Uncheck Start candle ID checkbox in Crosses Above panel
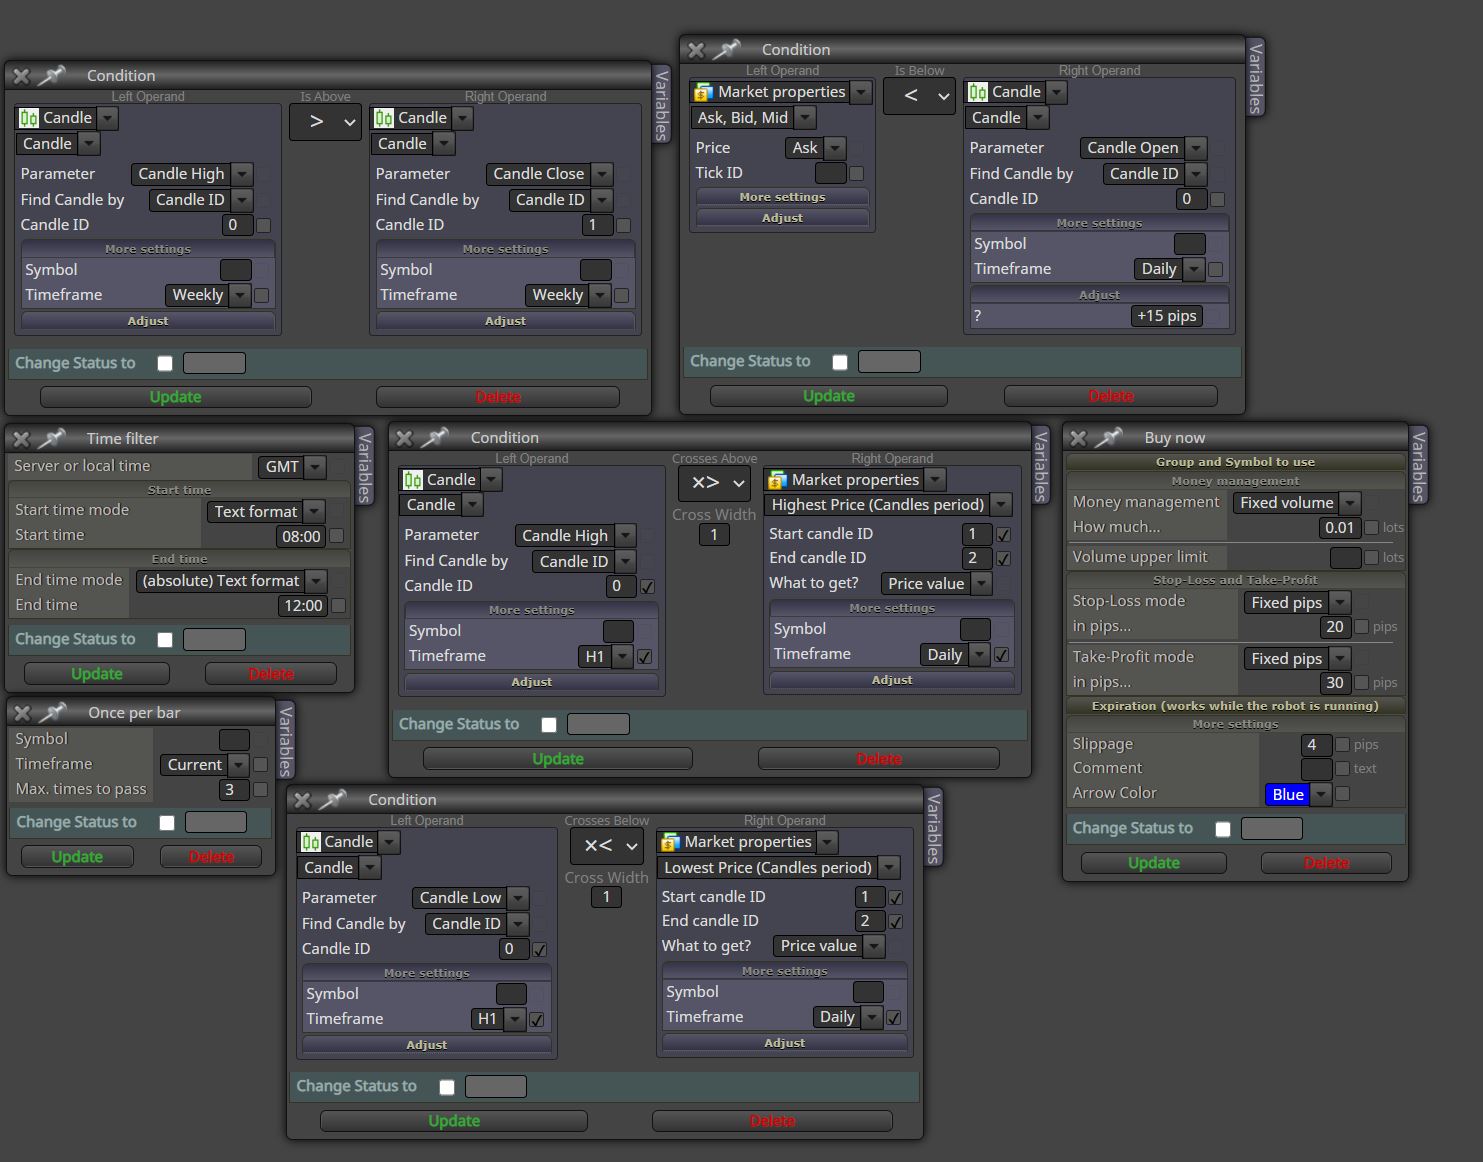 pyautogui.click(x=1003, y=534)
